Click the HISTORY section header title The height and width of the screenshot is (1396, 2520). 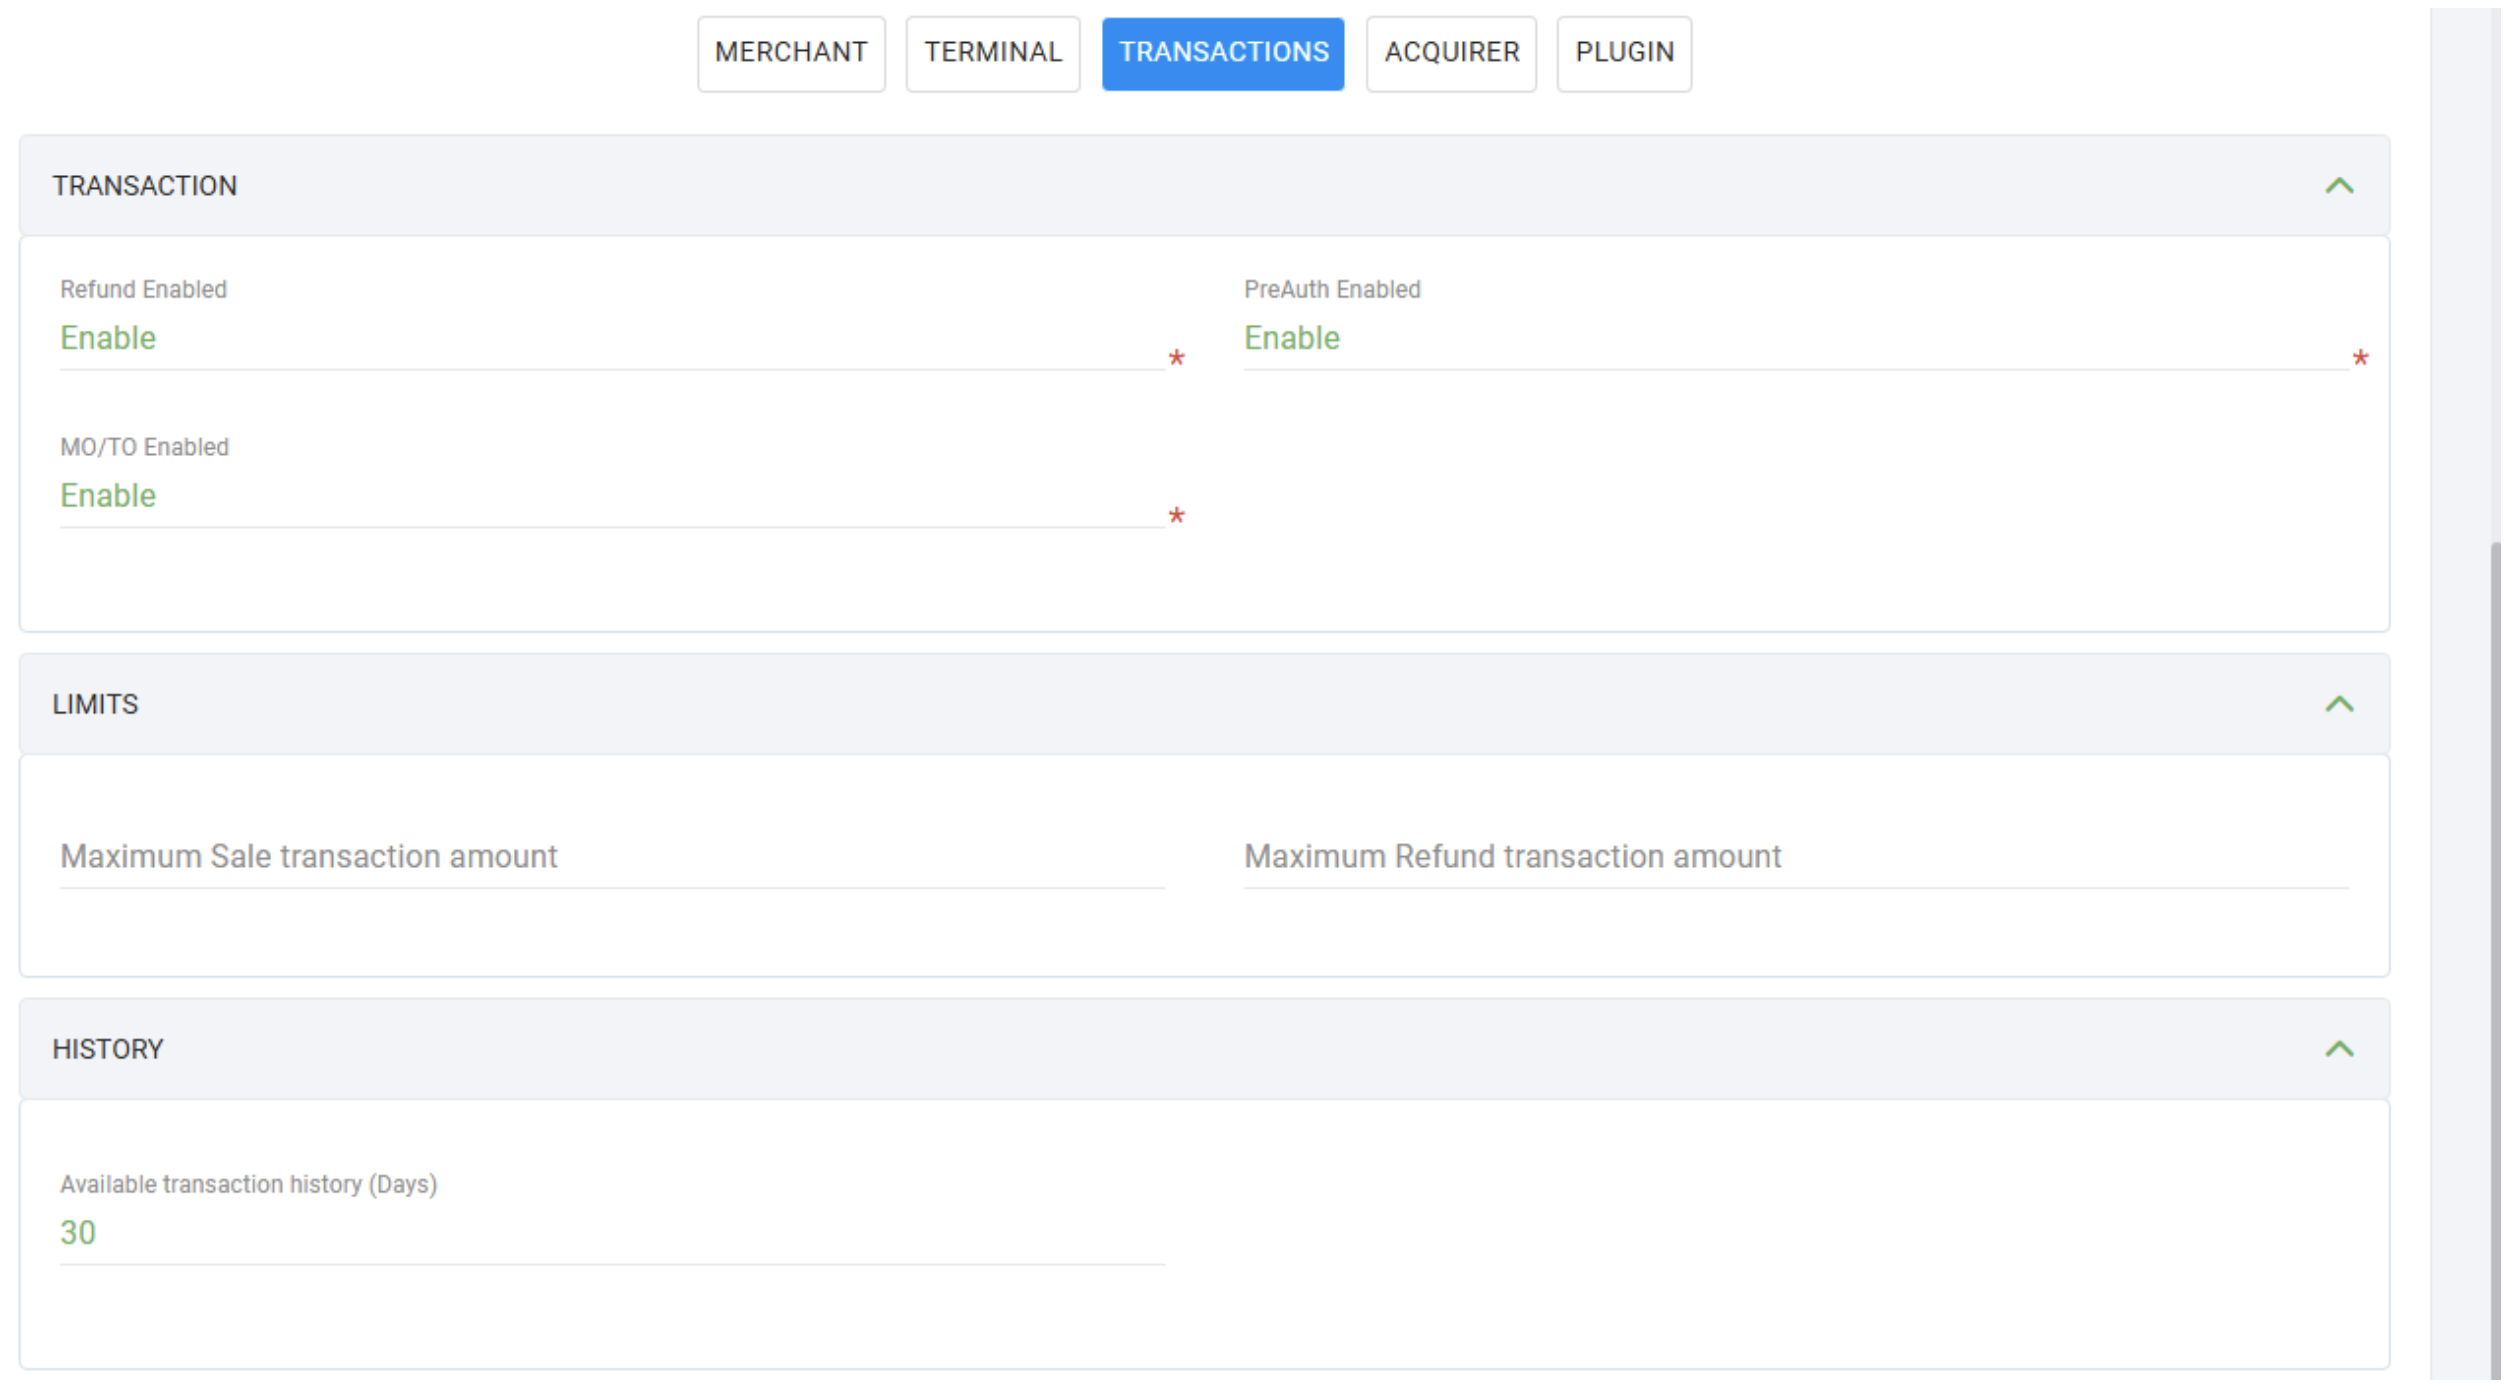point(108,1050)
